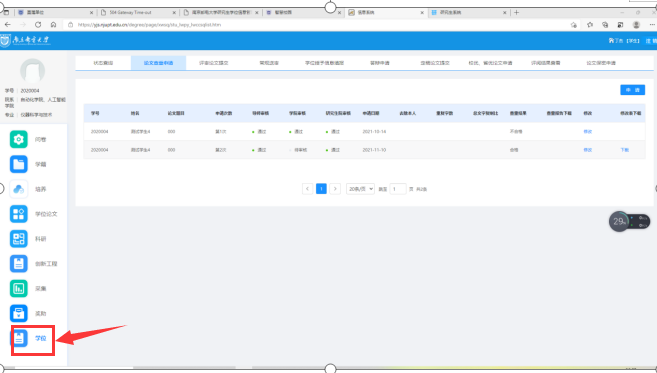Click the 学生 user label in header

(633, 41)
